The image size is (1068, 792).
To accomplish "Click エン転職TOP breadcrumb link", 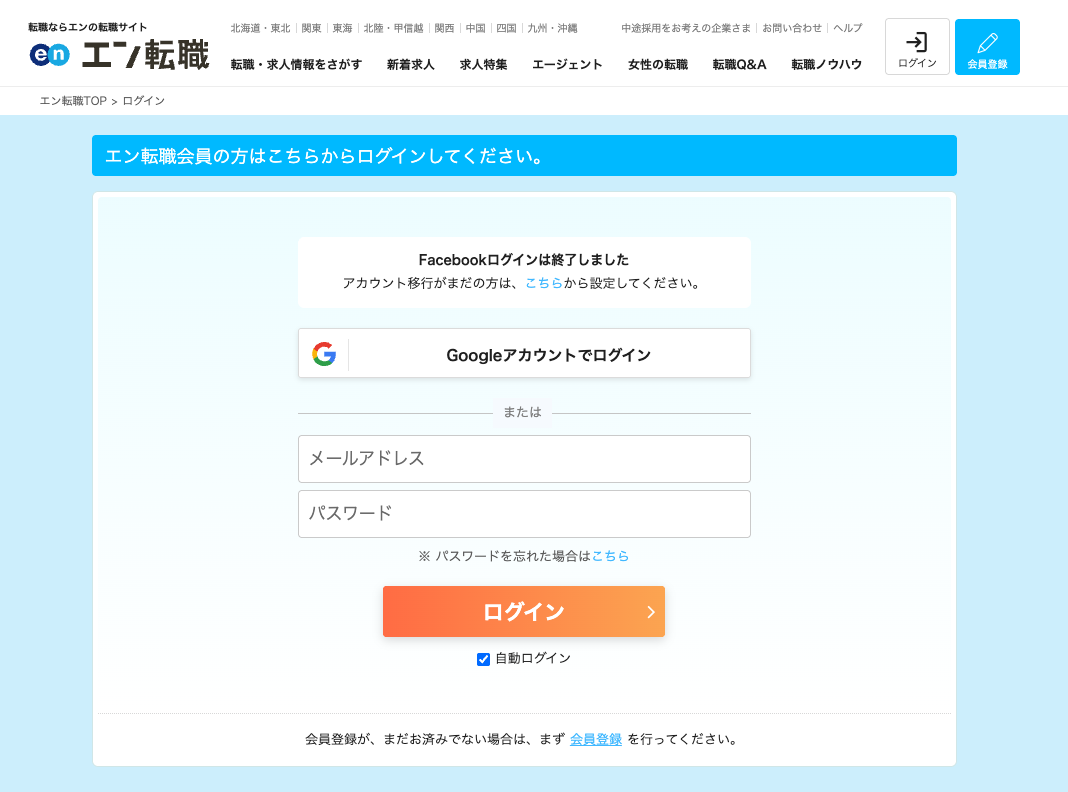I will pyautogui.click(x=73, y=101).
